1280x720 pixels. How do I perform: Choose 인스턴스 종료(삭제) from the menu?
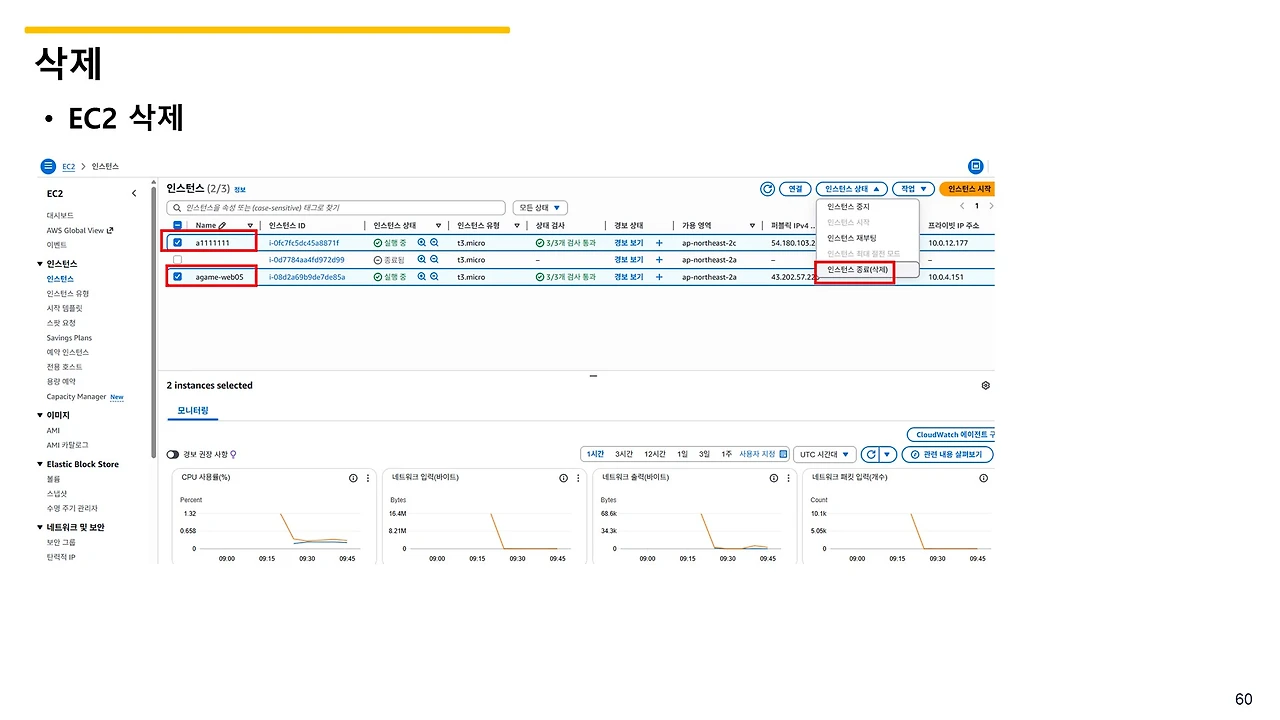click(x=857, y=270)
